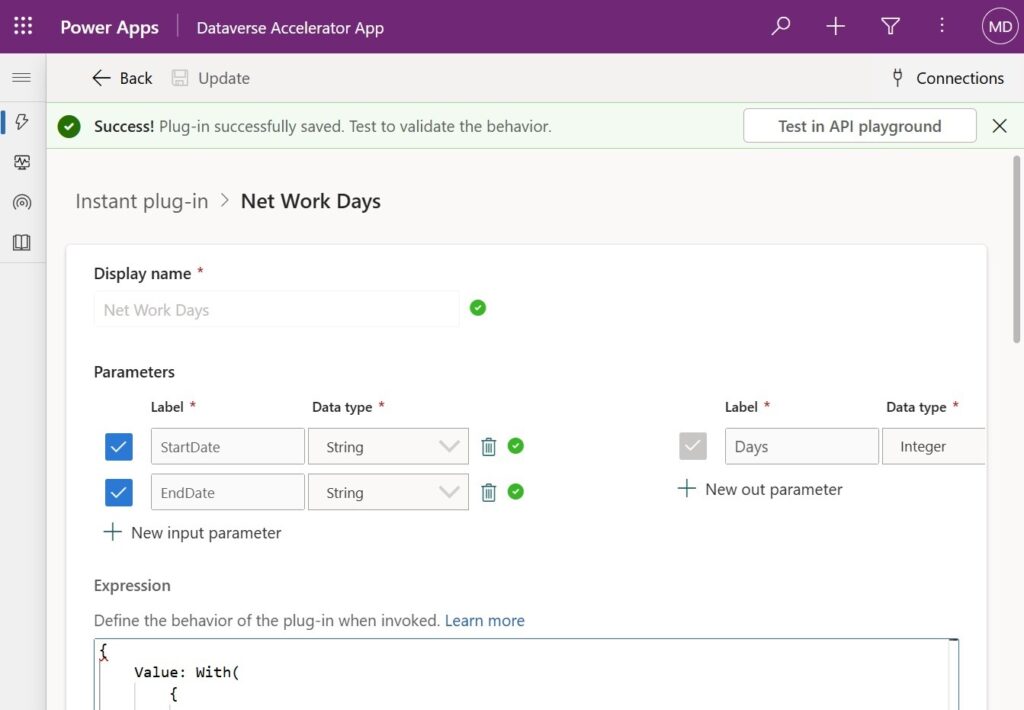1024x710 pixels.
Task: Click Back in the command bar
Action: pyautogui.click(x=122, y=78)
